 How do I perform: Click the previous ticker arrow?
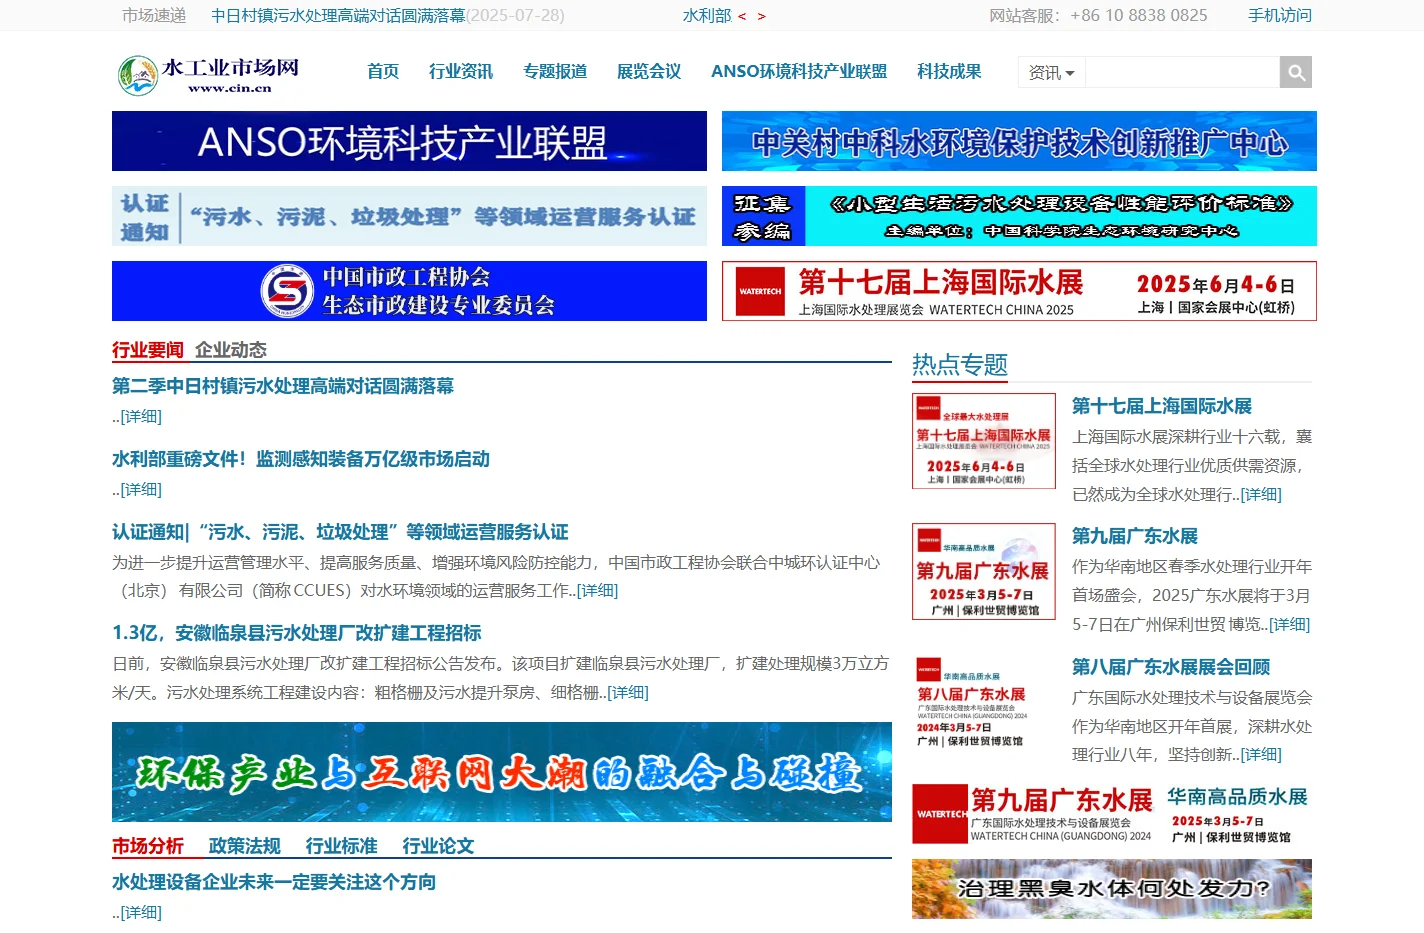742,16
